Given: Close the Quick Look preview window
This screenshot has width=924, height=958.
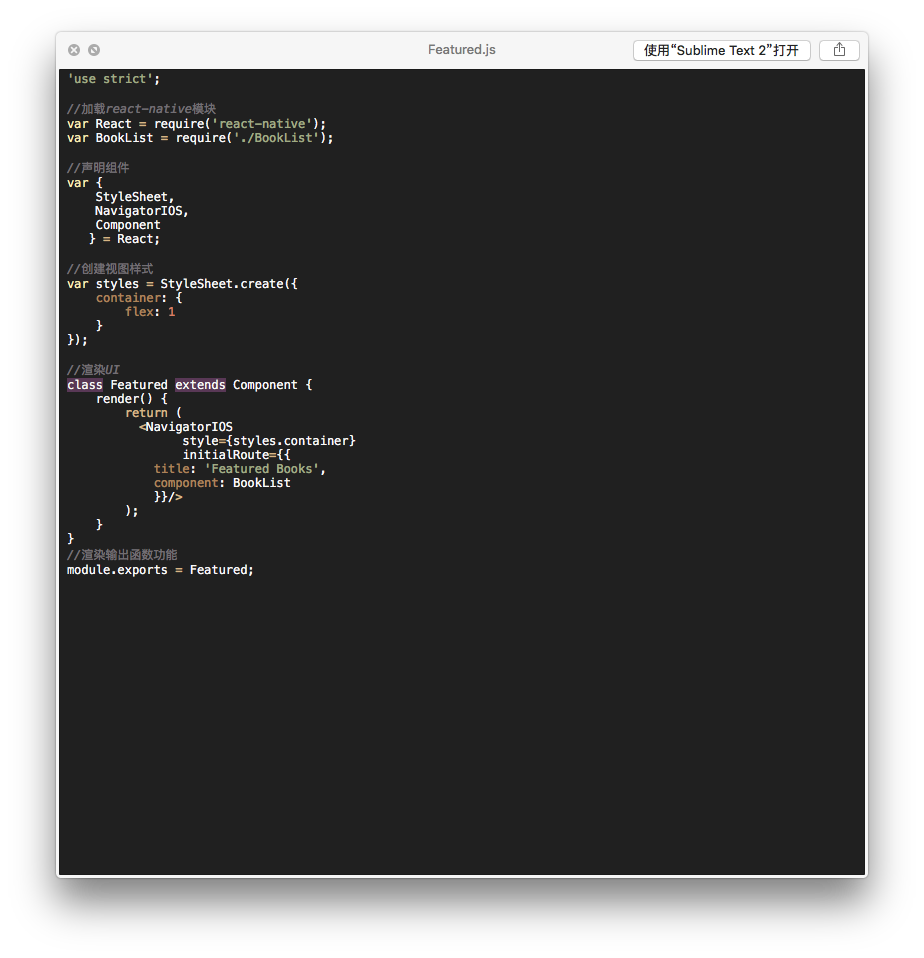Looking at the screenshot, I should [x=74, y=50].
